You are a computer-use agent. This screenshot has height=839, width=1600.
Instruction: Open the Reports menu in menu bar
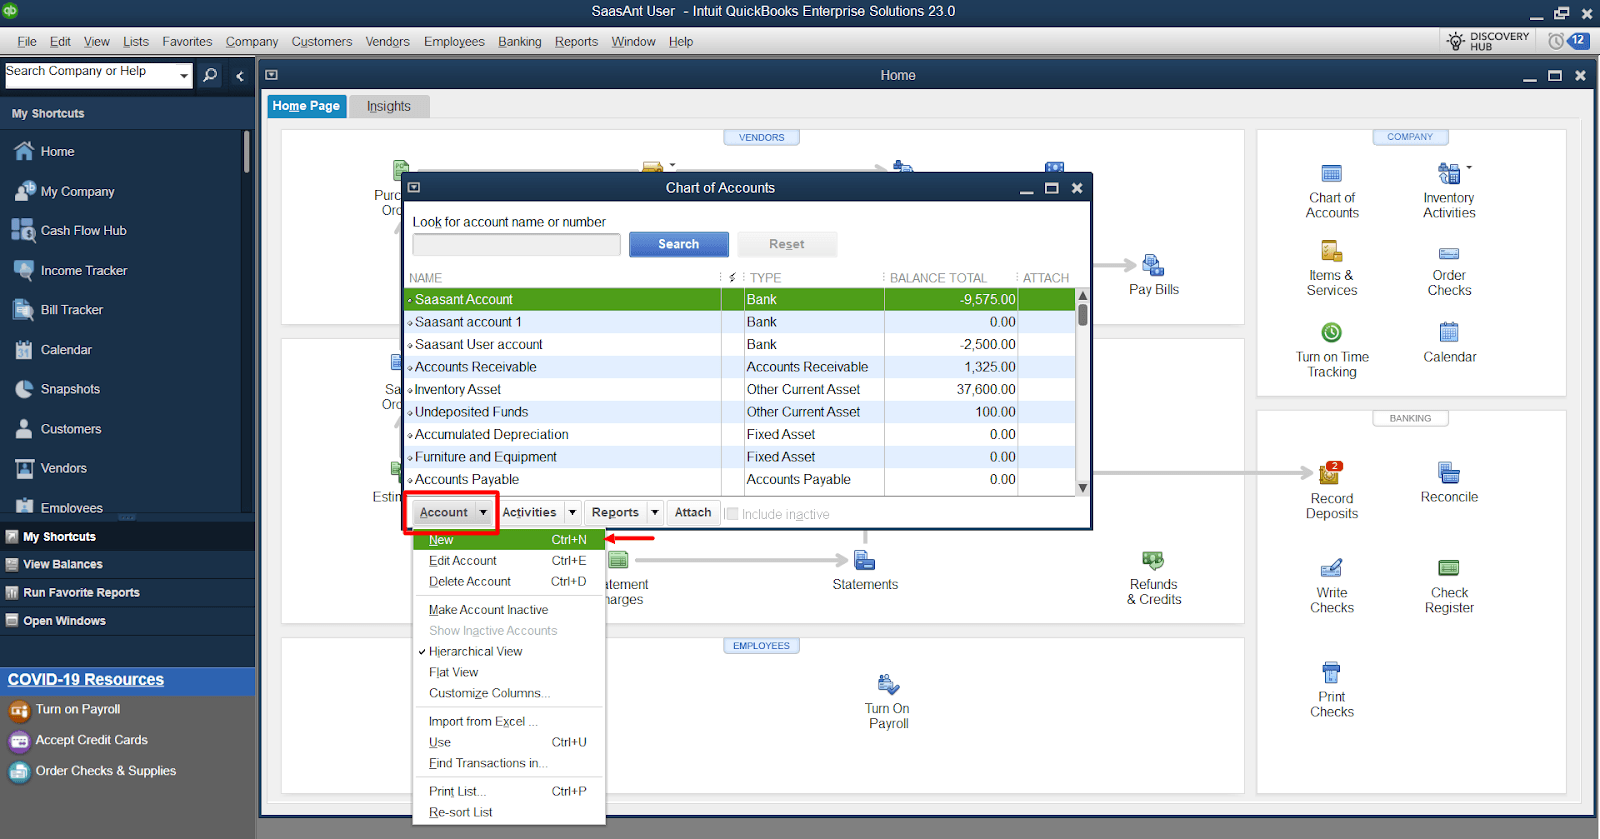(576, 41)
